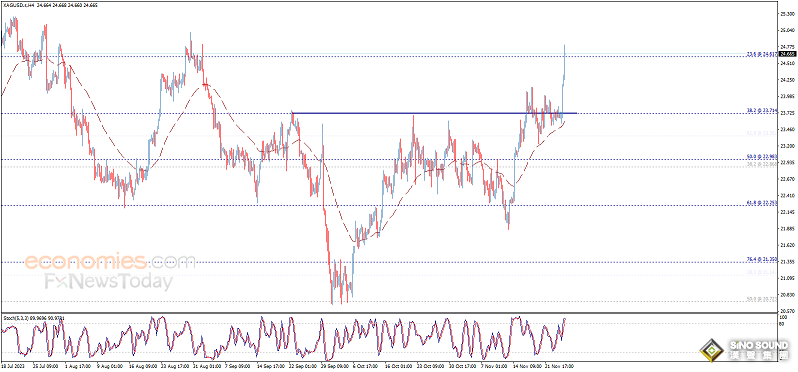Click the 1 Aug 17:00 time label

pos(79,365)
